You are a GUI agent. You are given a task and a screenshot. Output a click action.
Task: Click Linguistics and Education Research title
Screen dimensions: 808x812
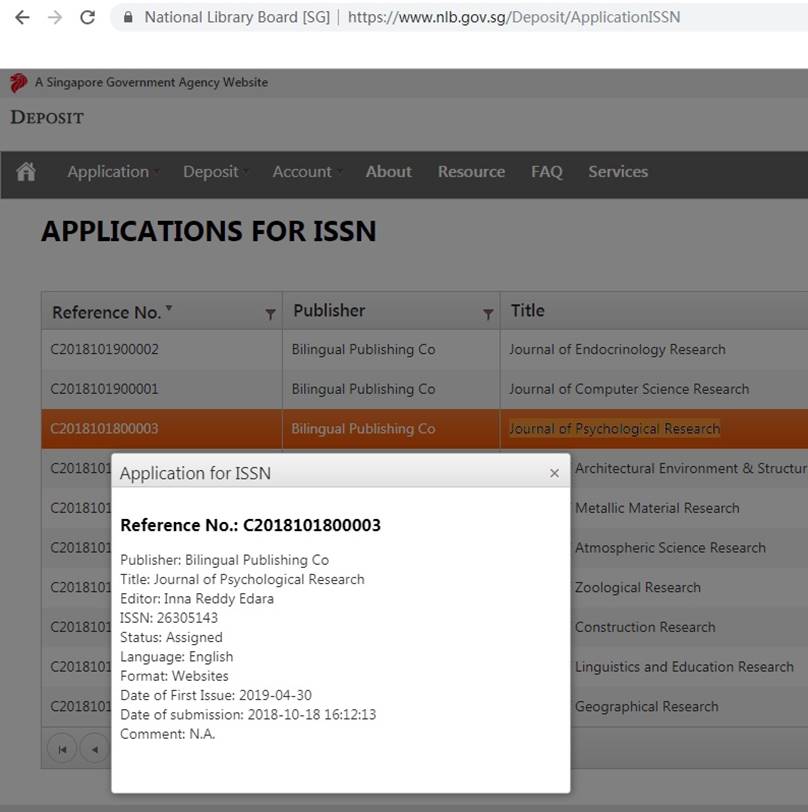point(684,667)
